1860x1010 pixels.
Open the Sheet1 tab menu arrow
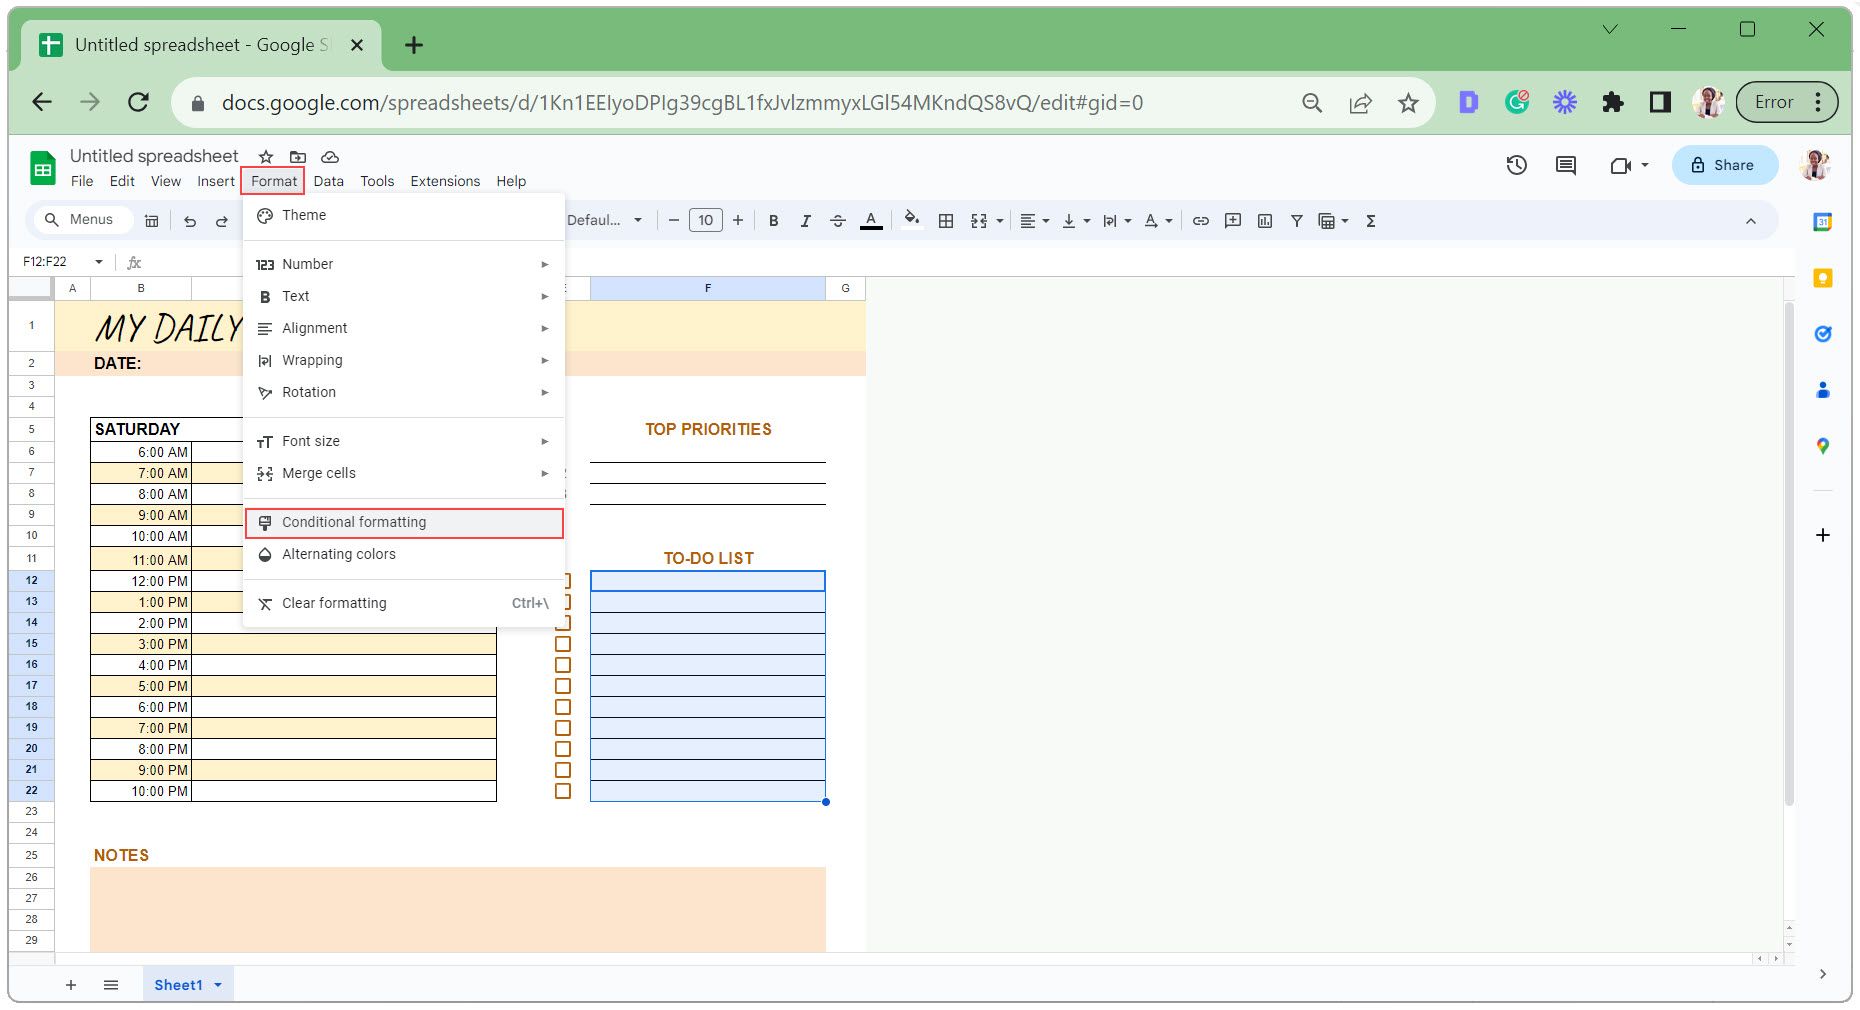tap(216, 984)
